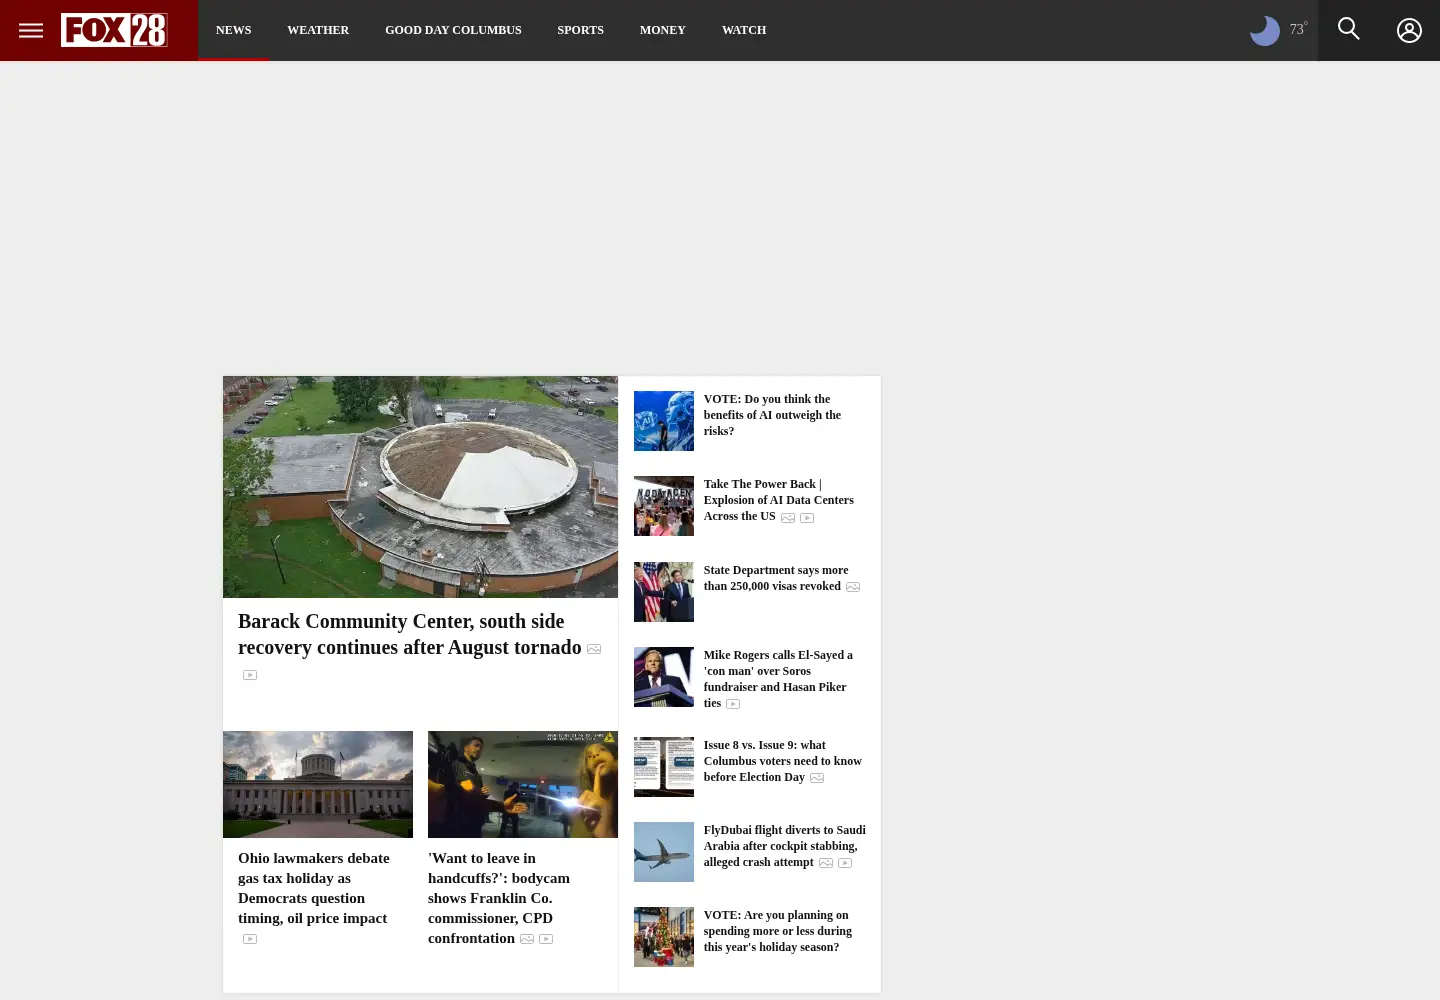Image resolution: width=1440 pixels, height=1000 pixels.
Task: Open the hamburger menu icon
Action: (31, 30)
